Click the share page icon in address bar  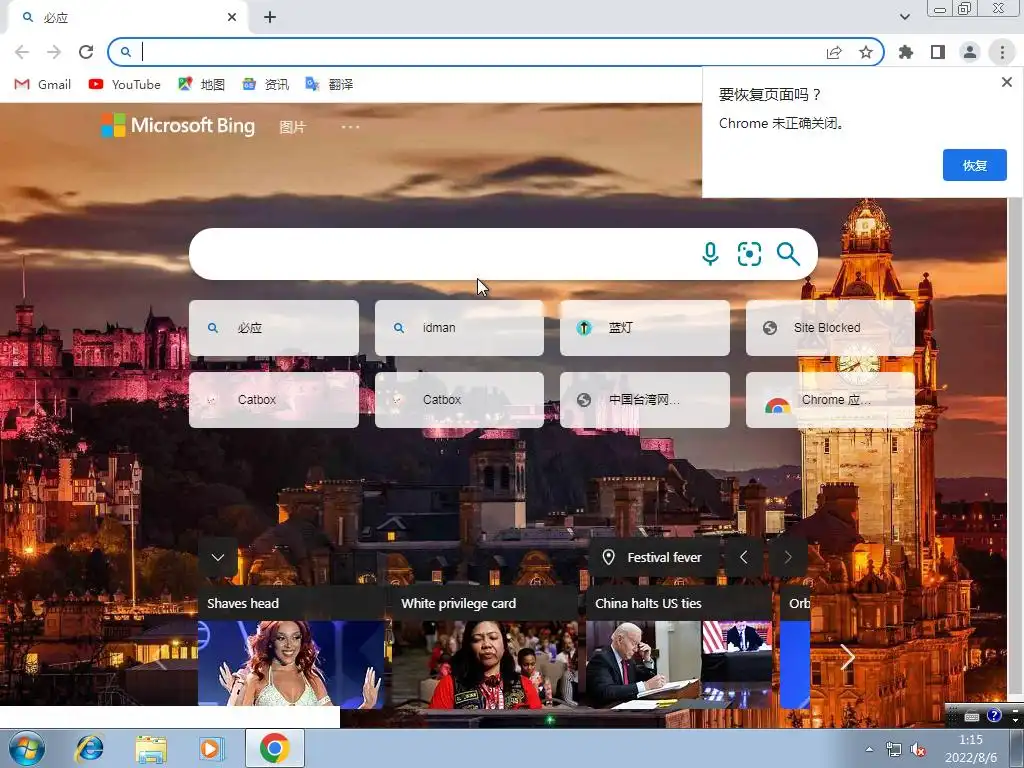tap(834, 52)
